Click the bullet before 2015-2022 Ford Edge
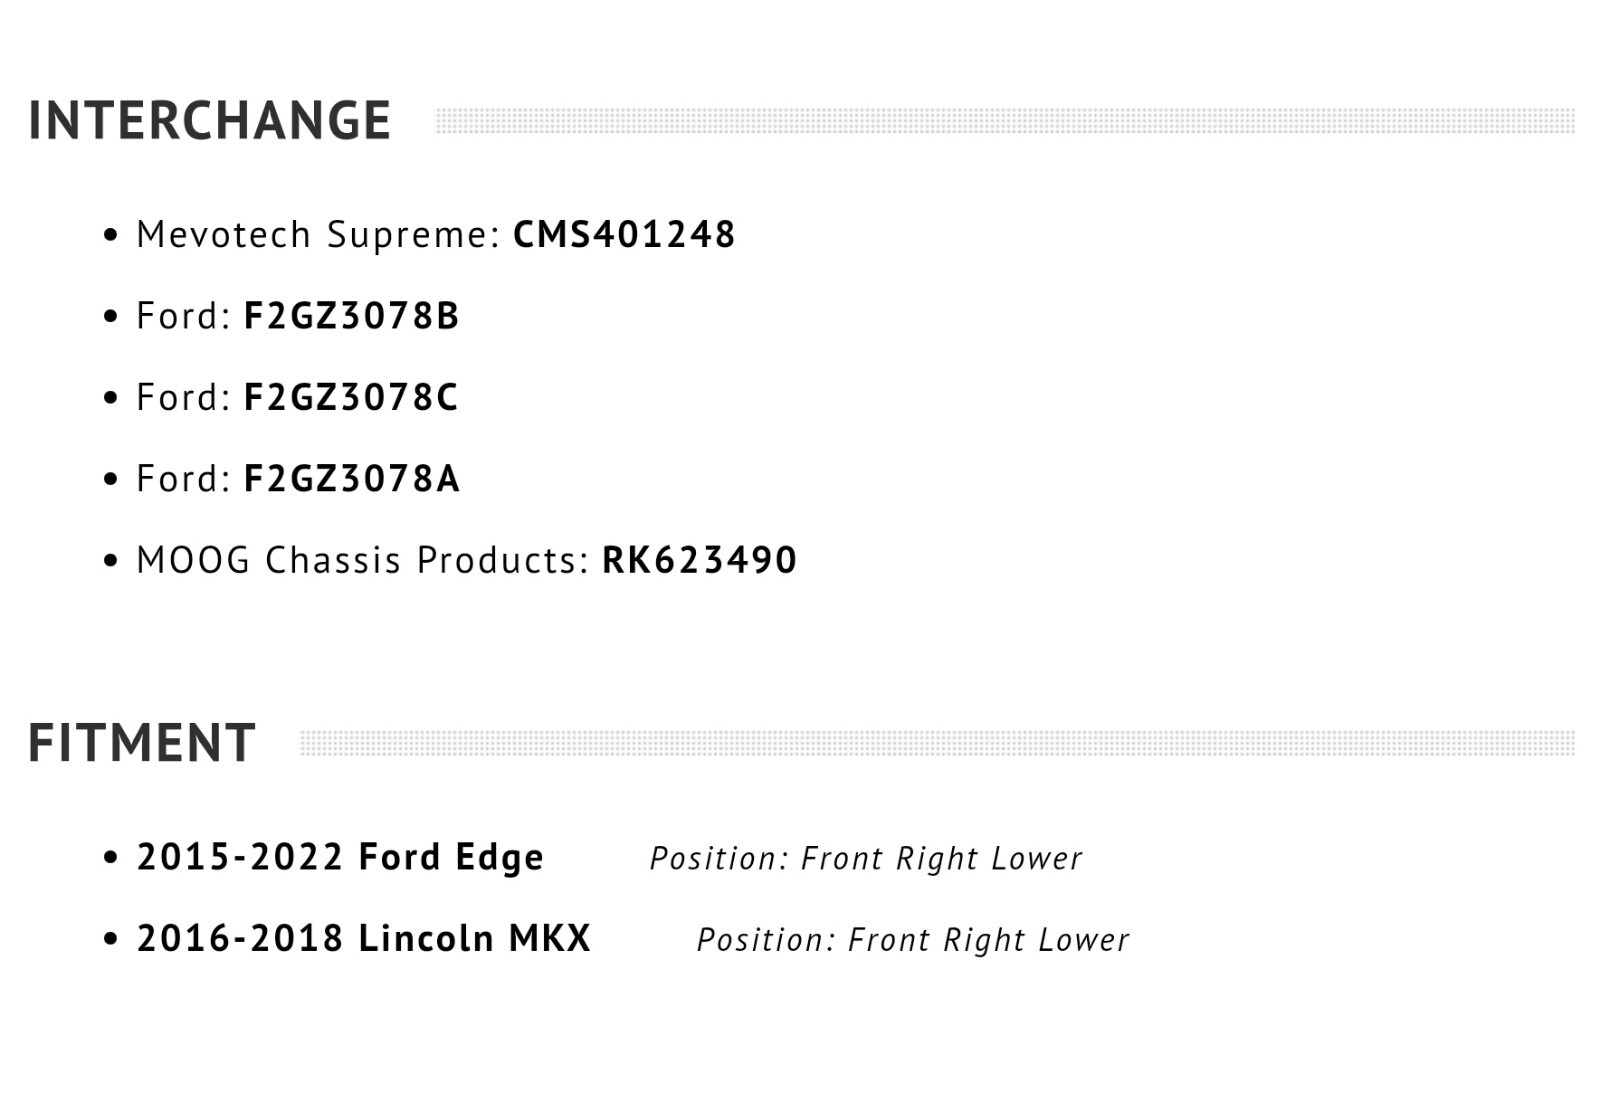The height and width of the screenshot is (1111, 1600). coord(111,859)
